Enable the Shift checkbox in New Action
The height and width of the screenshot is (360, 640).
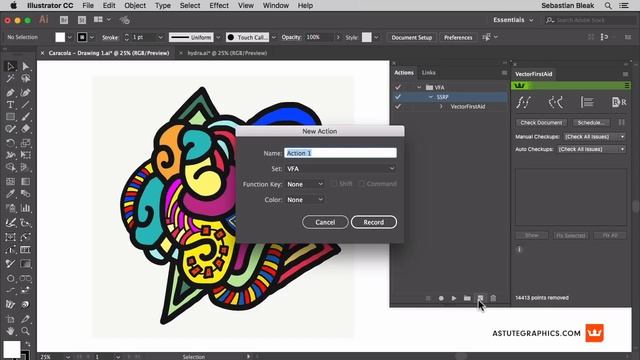334,184
